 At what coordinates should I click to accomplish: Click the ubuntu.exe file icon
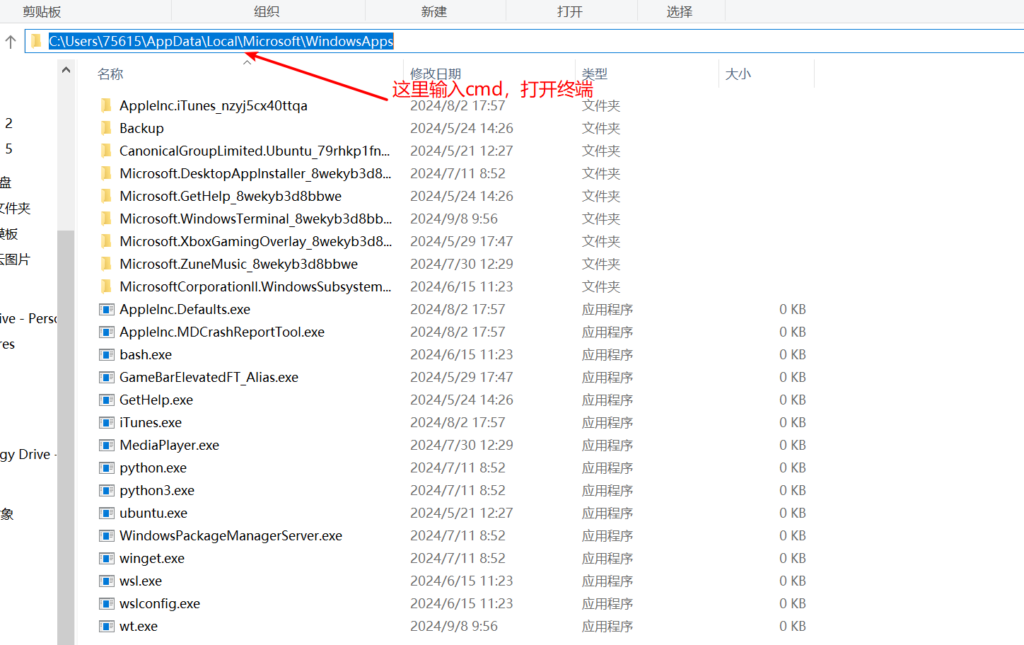coord(107,513)
